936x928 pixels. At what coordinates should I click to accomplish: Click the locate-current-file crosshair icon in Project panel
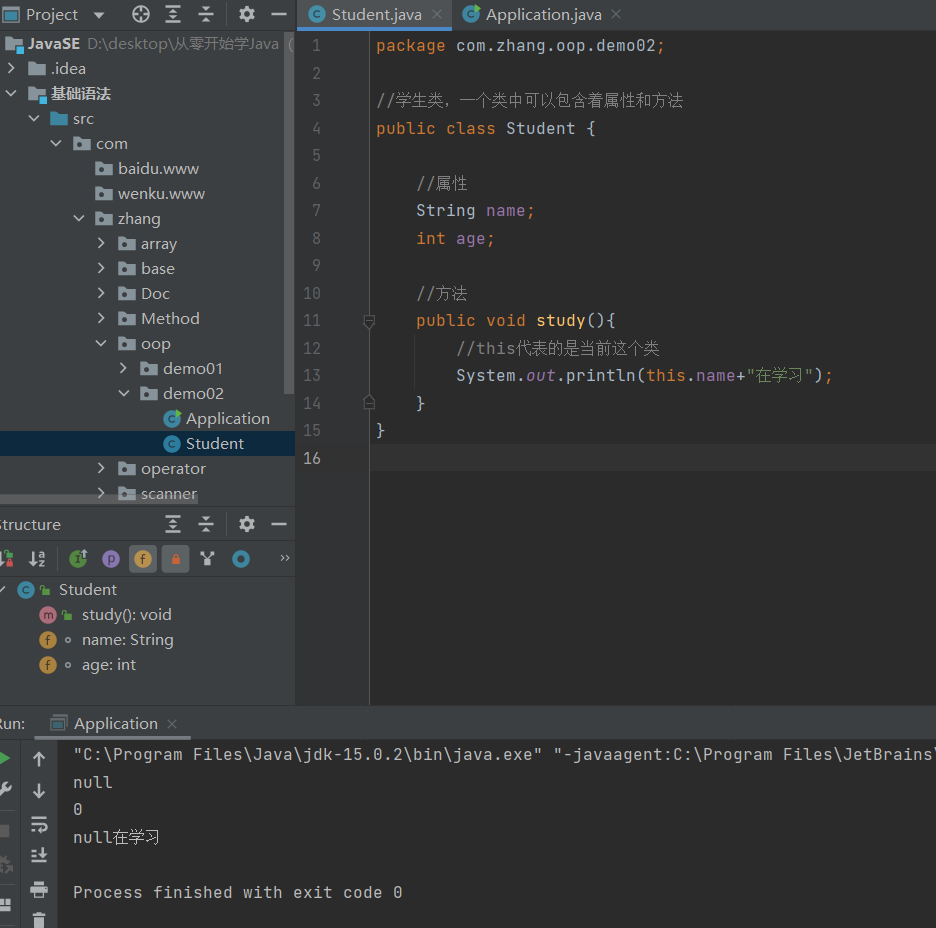pos(141,14)
